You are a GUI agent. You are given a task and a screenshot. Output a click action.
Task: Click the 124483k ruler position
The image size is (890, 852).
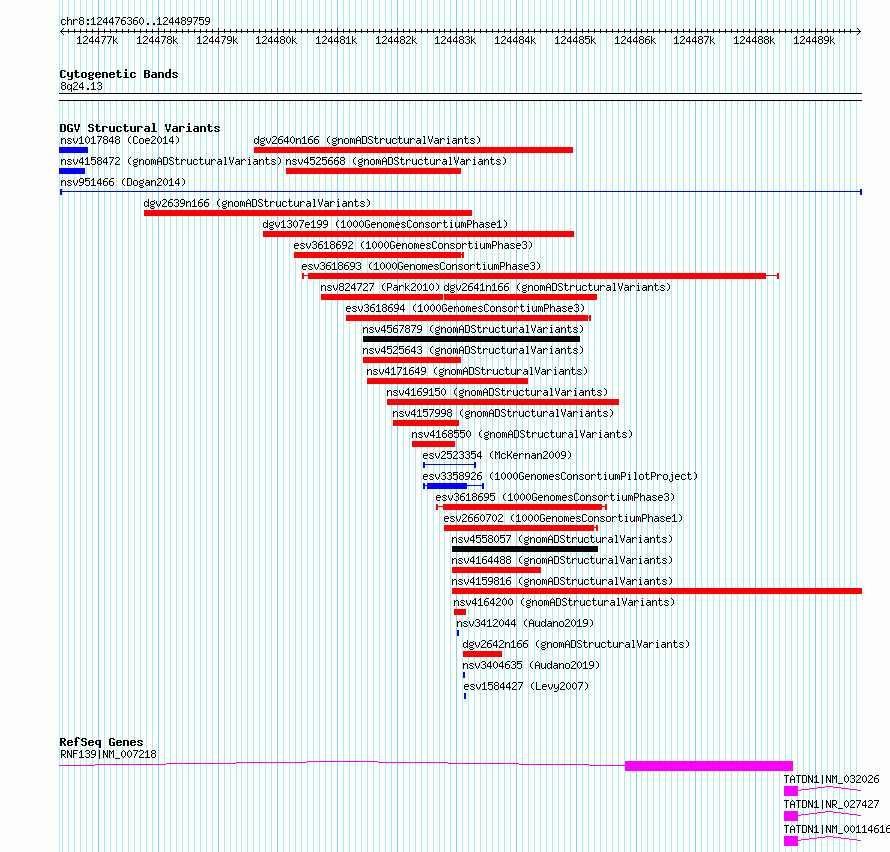(455, 40)
